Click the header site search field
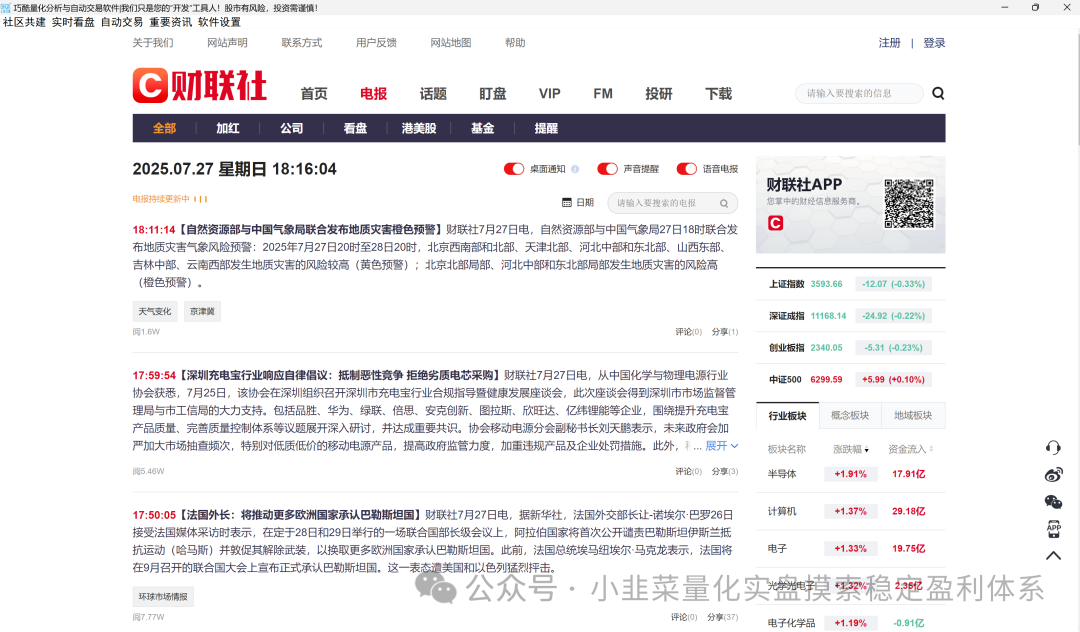1080x632 pixels. 858,93
